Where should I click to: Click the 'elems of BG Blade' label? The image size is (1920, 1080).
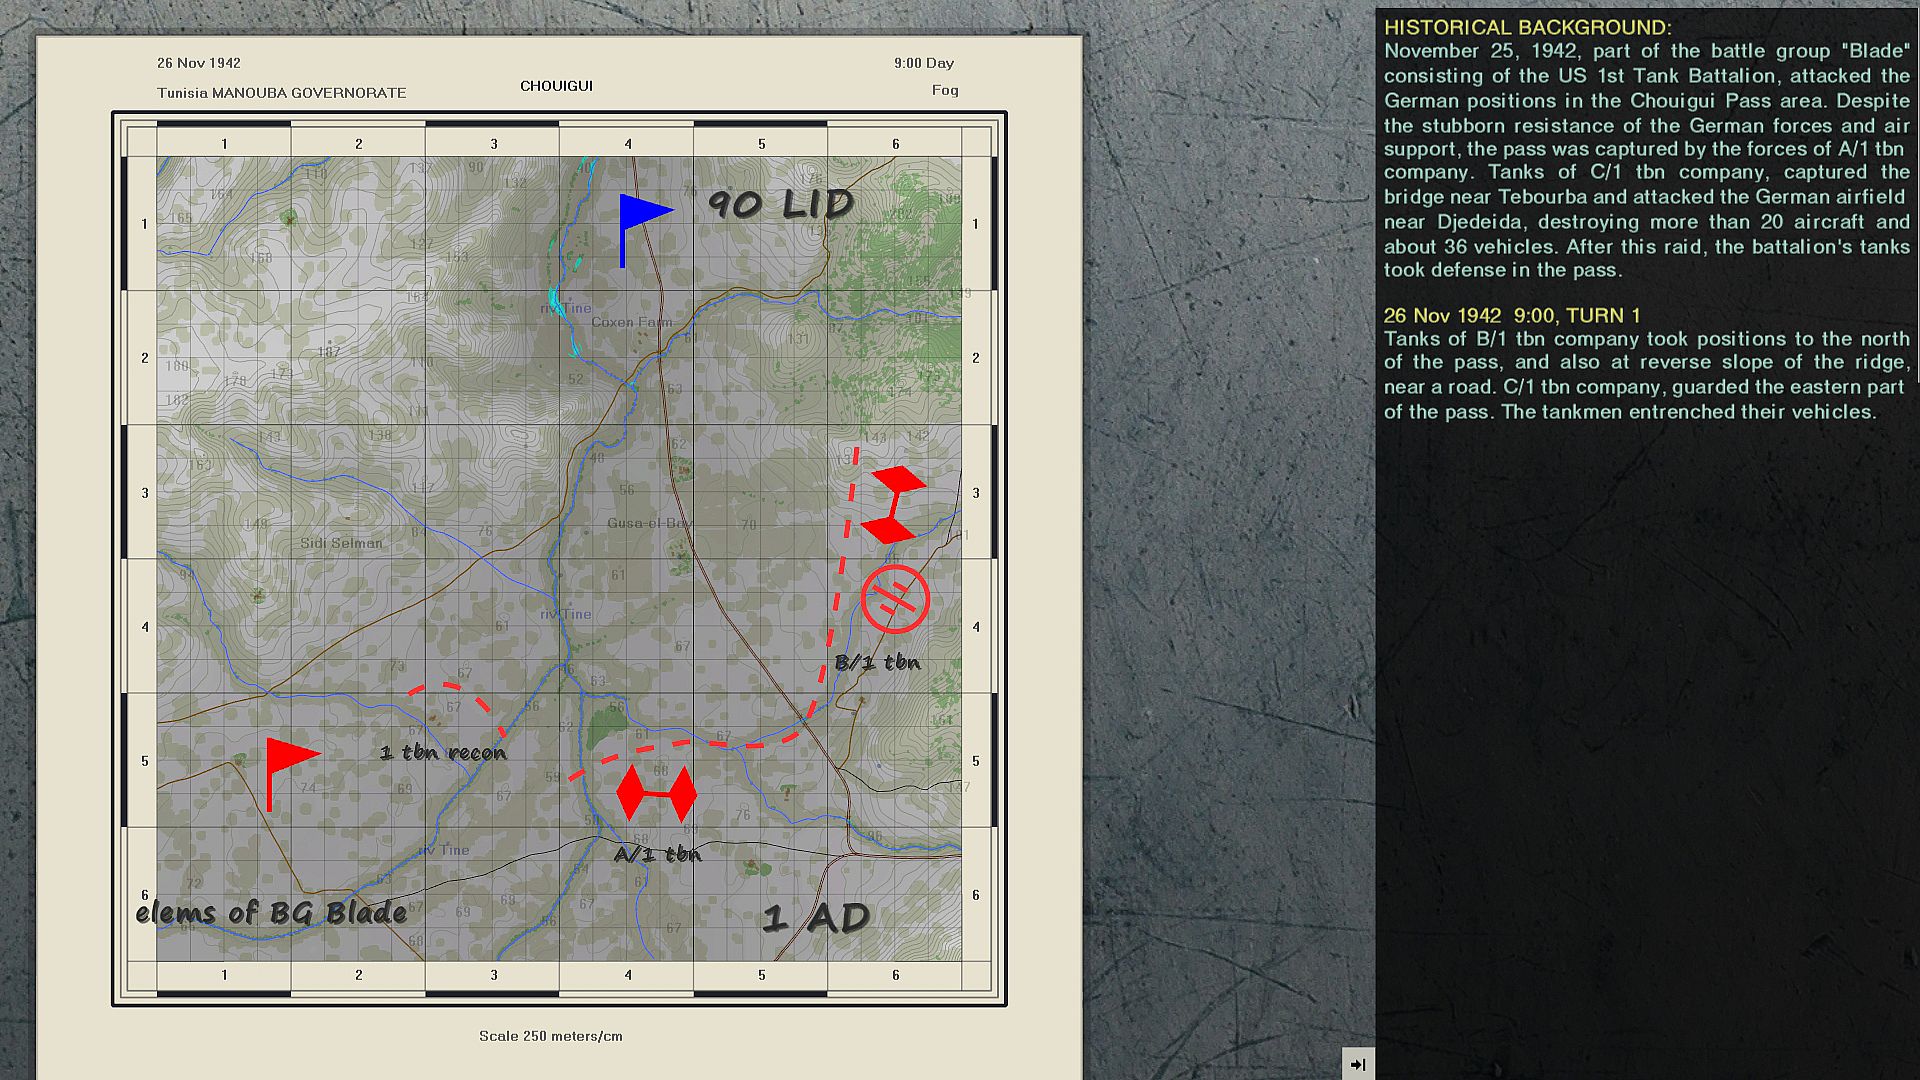[x=271, y=912]
